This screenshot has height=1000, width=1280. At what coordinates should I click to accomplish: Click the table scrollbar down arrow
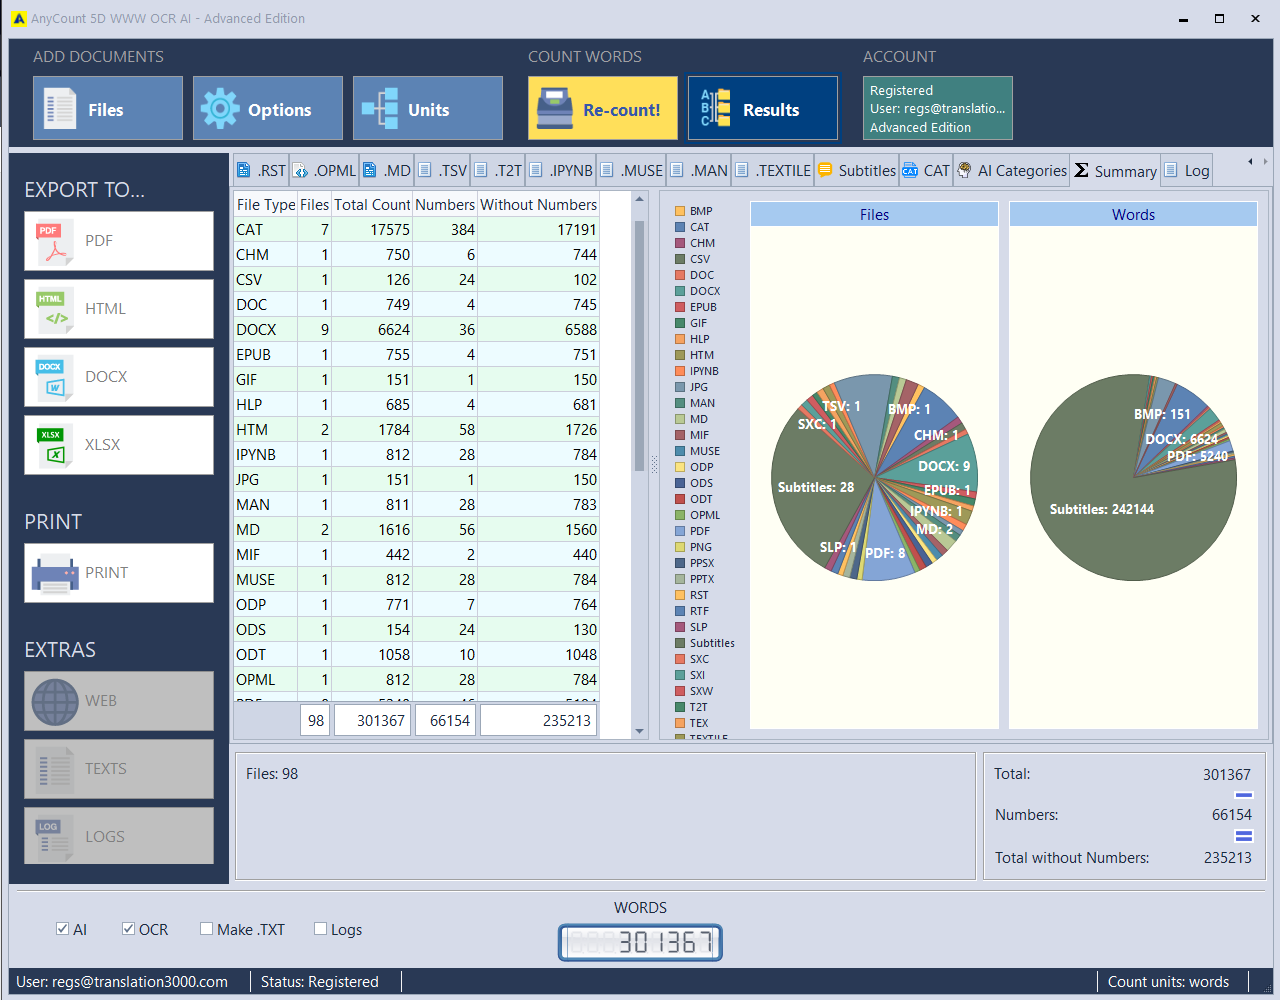pyautogui.click(x=640, y=731)
